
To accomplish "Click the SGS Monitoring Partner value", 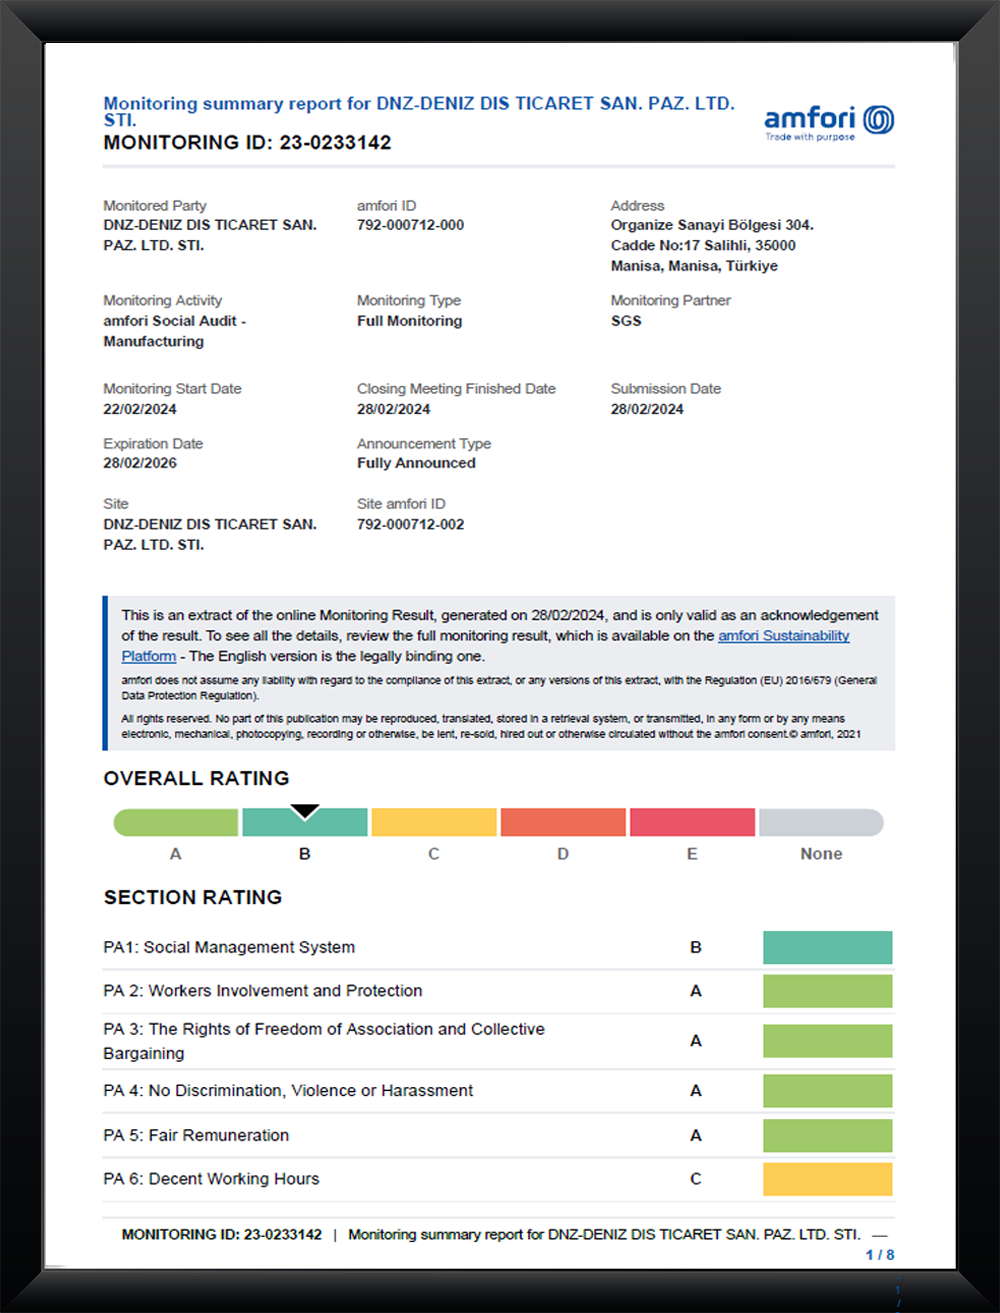I will click(x=626, y=321).
